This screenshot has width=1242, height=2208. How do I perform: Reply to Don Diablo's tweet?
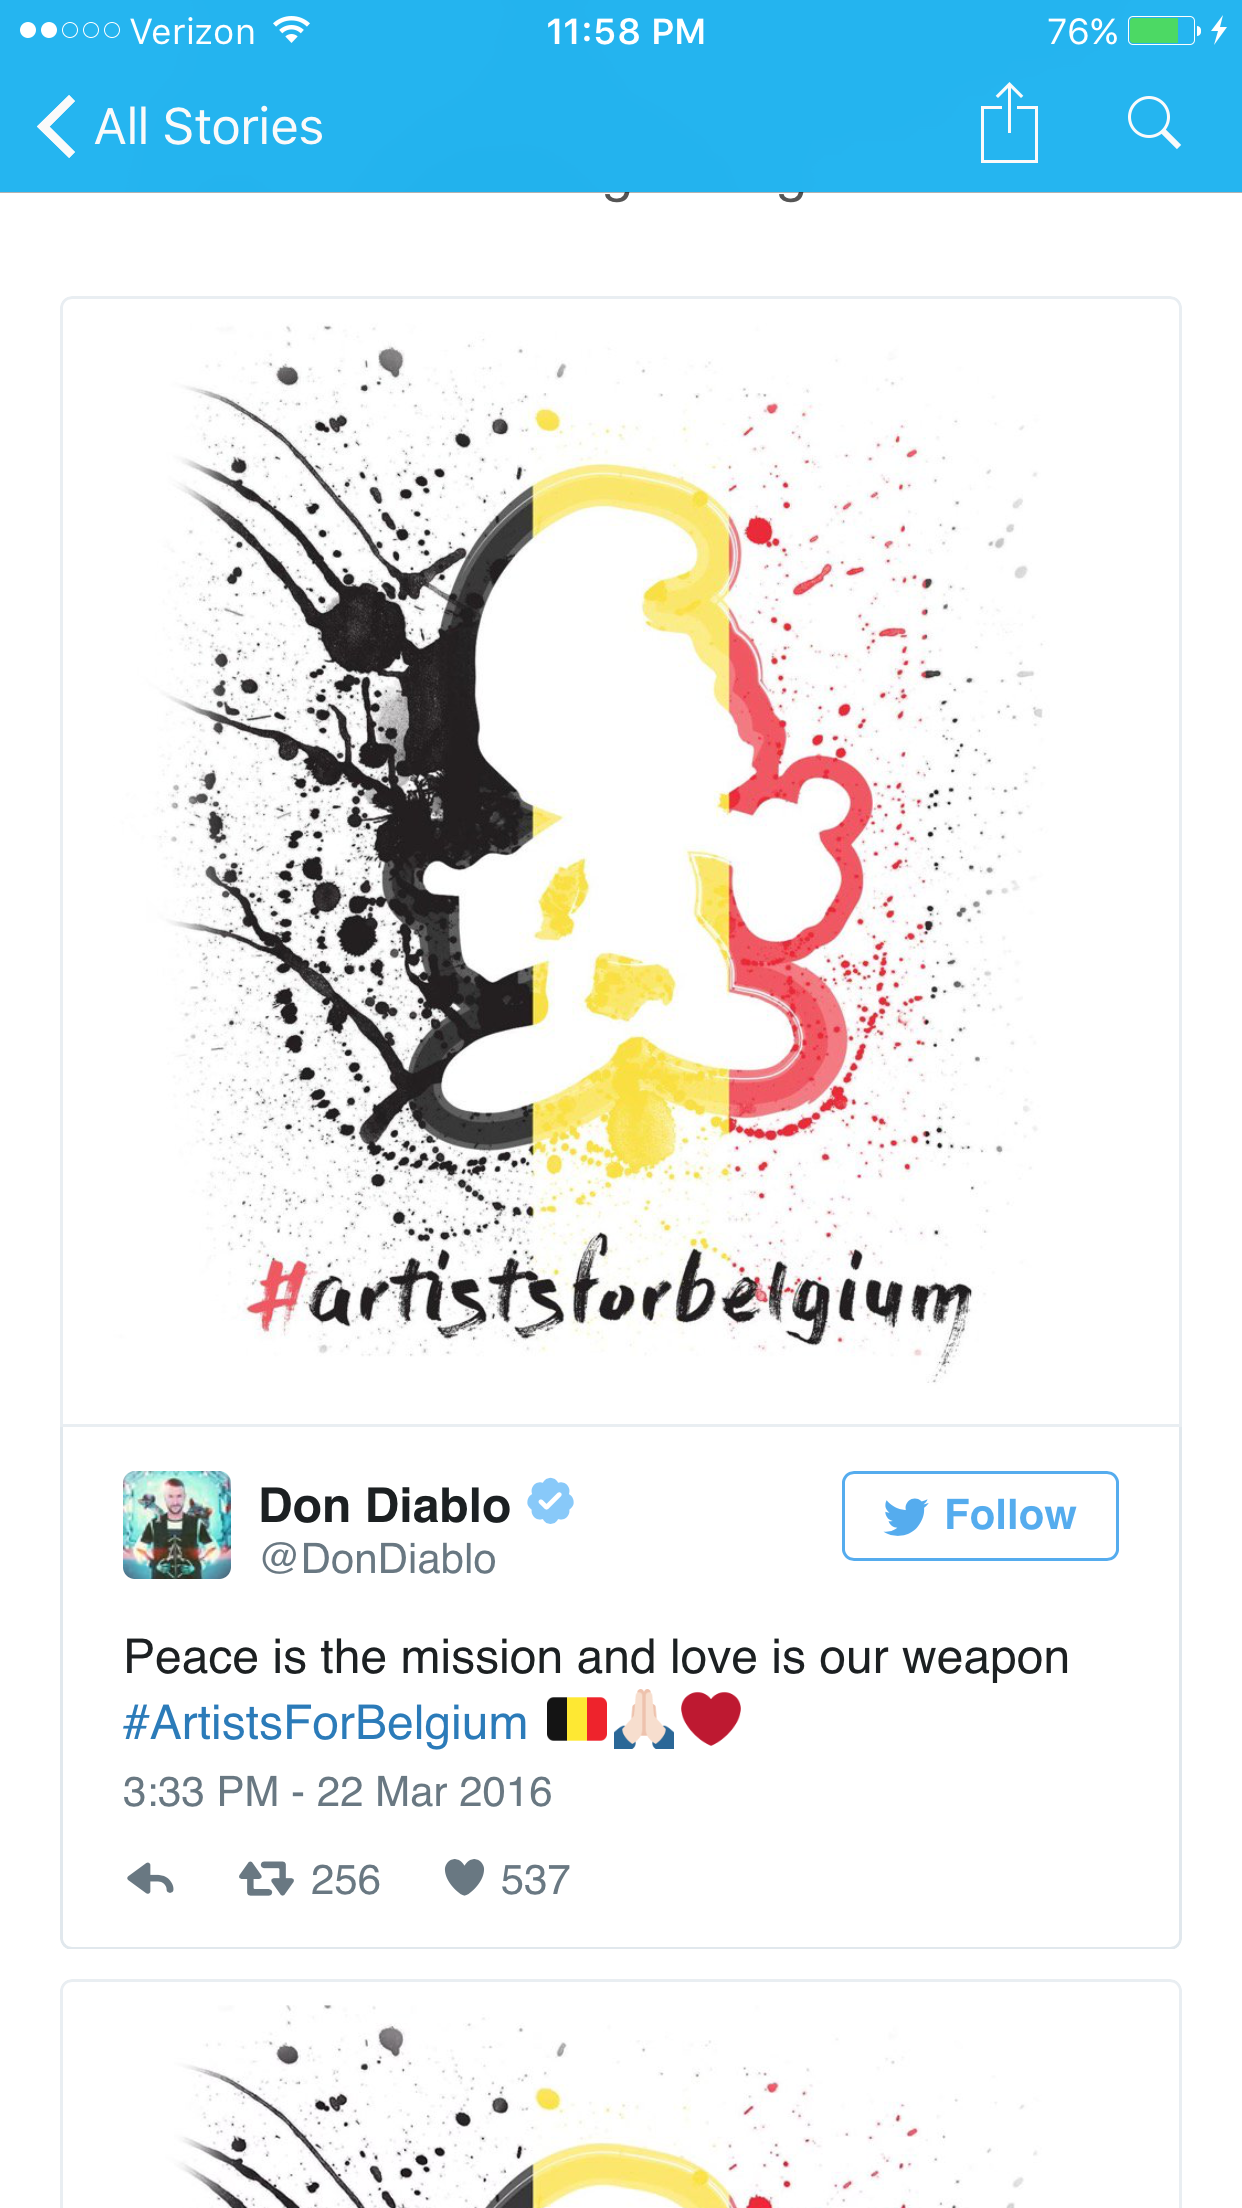pos(151,1879)
